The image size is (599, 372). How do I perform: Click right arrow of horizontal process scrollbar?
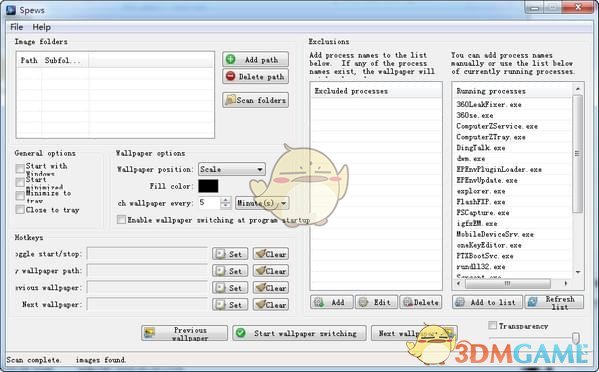(x=566, y=283)
